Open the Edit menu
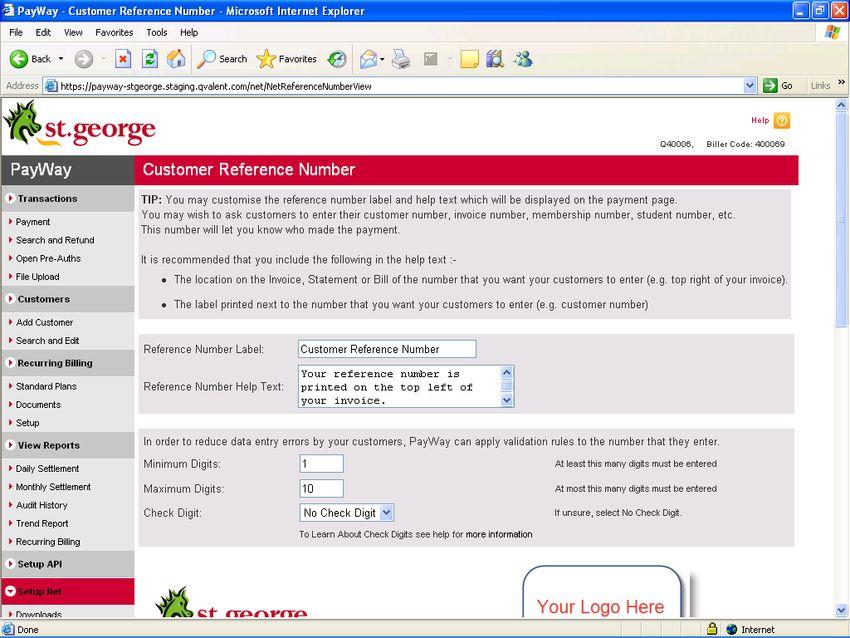Screen dimensions: 850x638 click(43, 32)
